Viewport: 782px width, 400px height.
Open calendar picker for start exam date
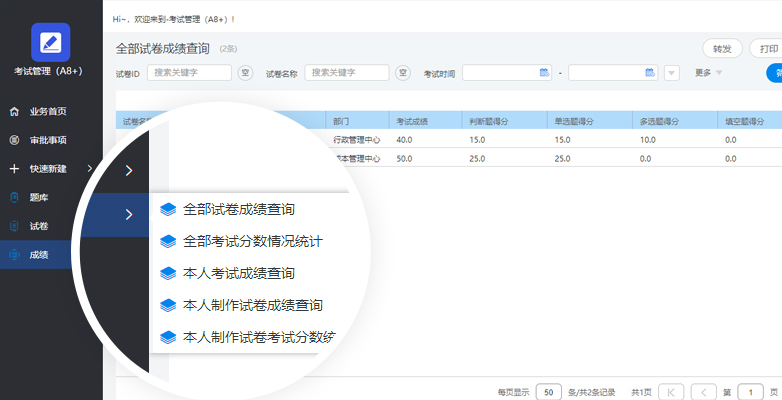coord(544,72)
